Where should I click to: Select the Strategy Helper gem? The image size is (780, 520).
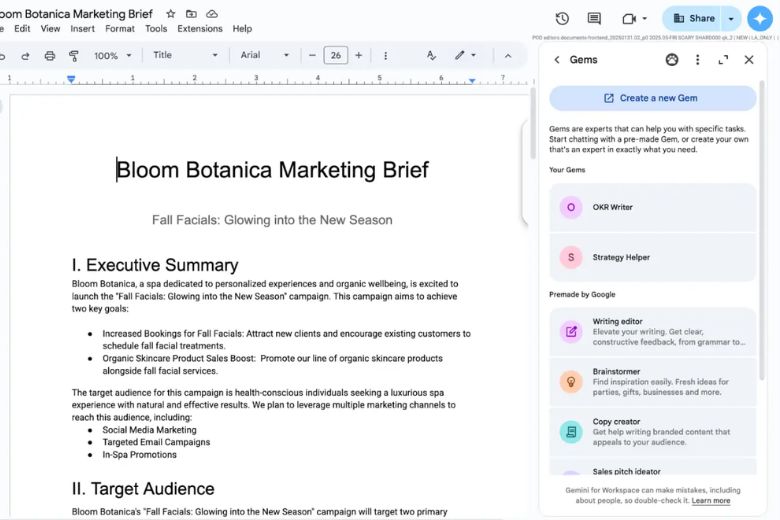click(x=653, y=257)
